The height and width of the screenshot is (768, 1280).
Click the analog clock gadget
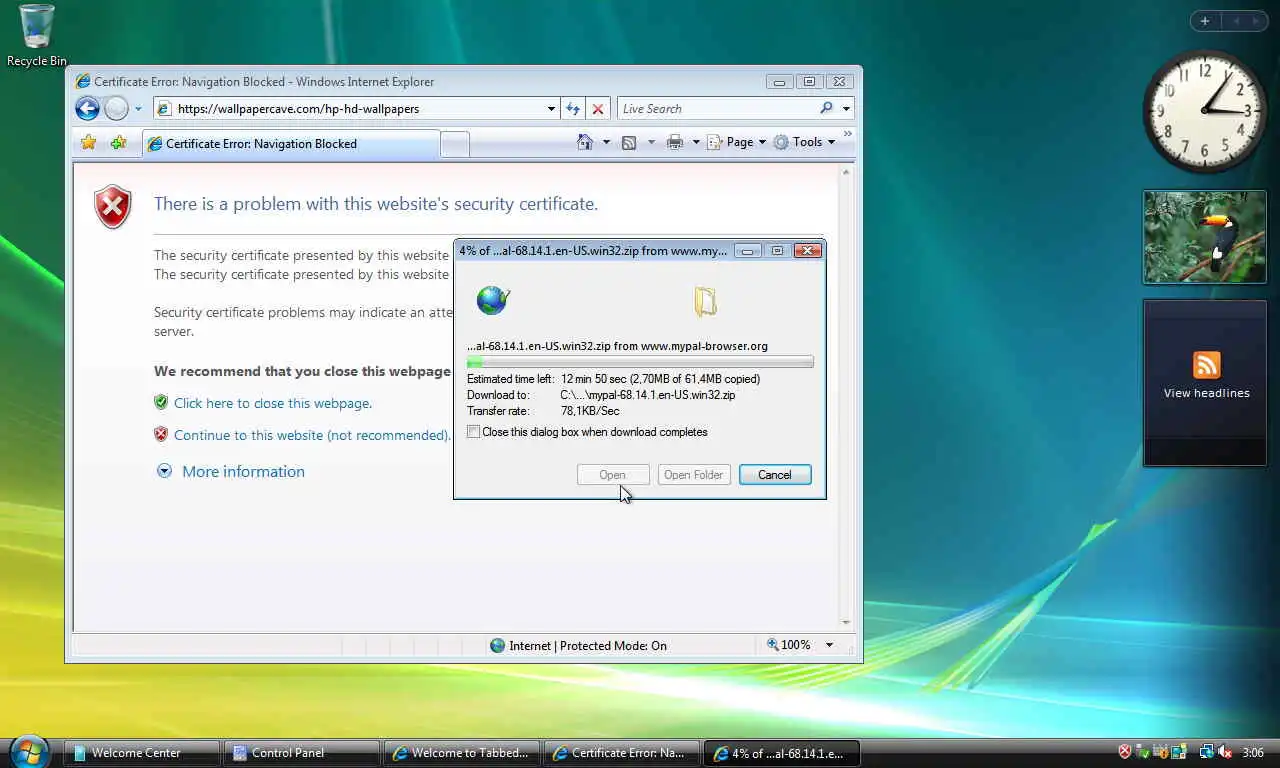pyautogui.click(x=1205, y=110)
